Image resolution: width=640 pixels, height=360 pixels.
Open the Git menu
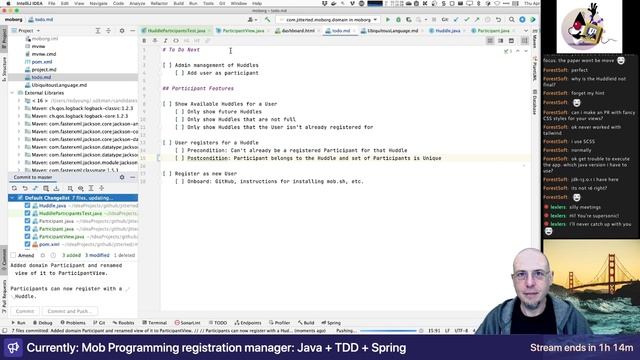click(222, 3)
